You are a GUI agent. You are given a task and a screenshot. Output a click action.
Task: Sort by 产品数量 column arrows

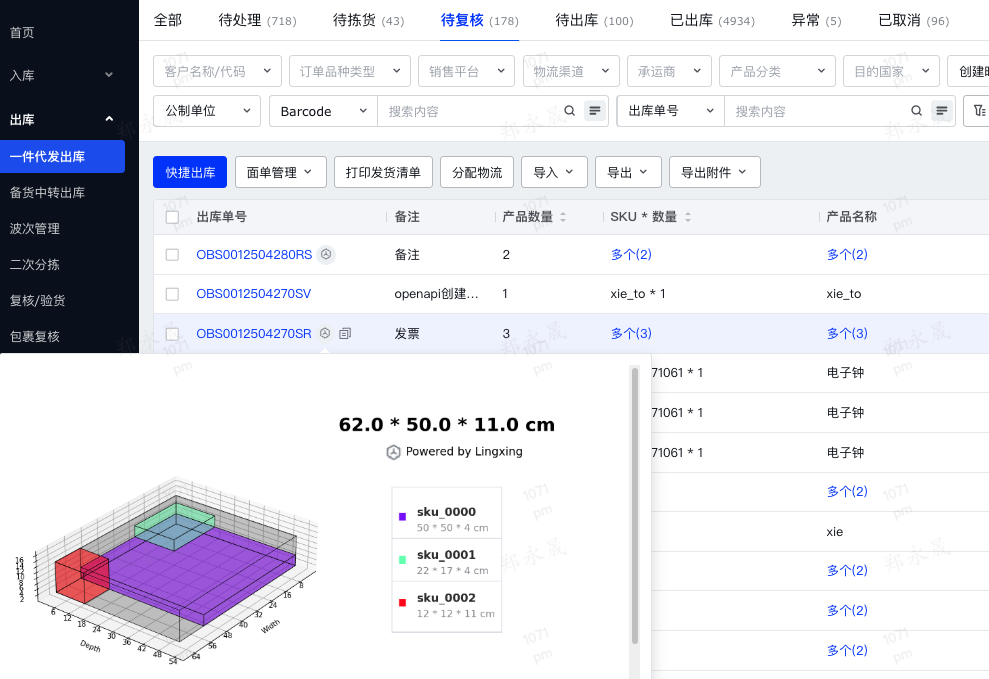tap(563, 217)
